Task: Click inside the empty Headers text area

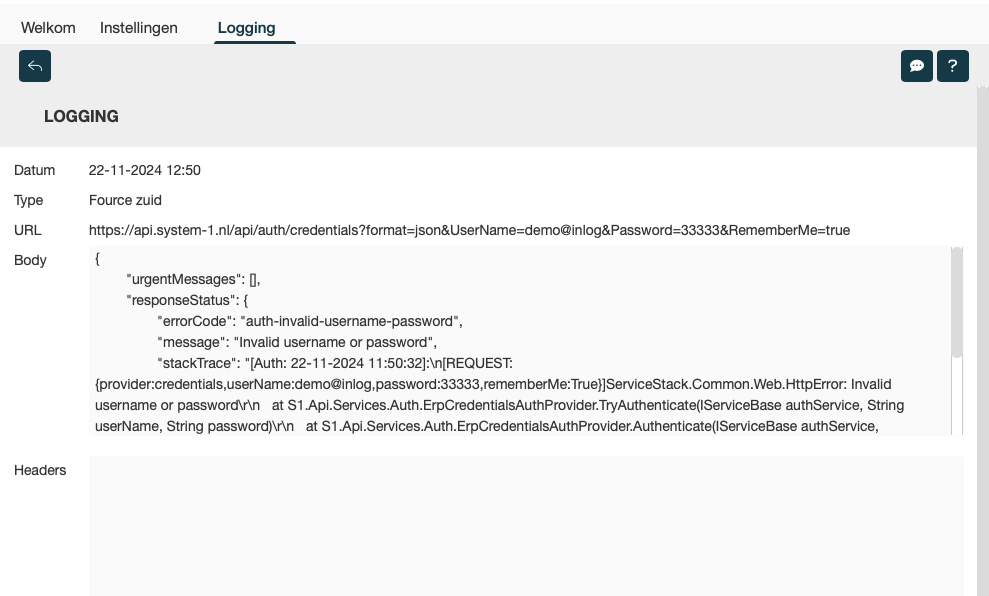Action: click(x=526, y=525)
